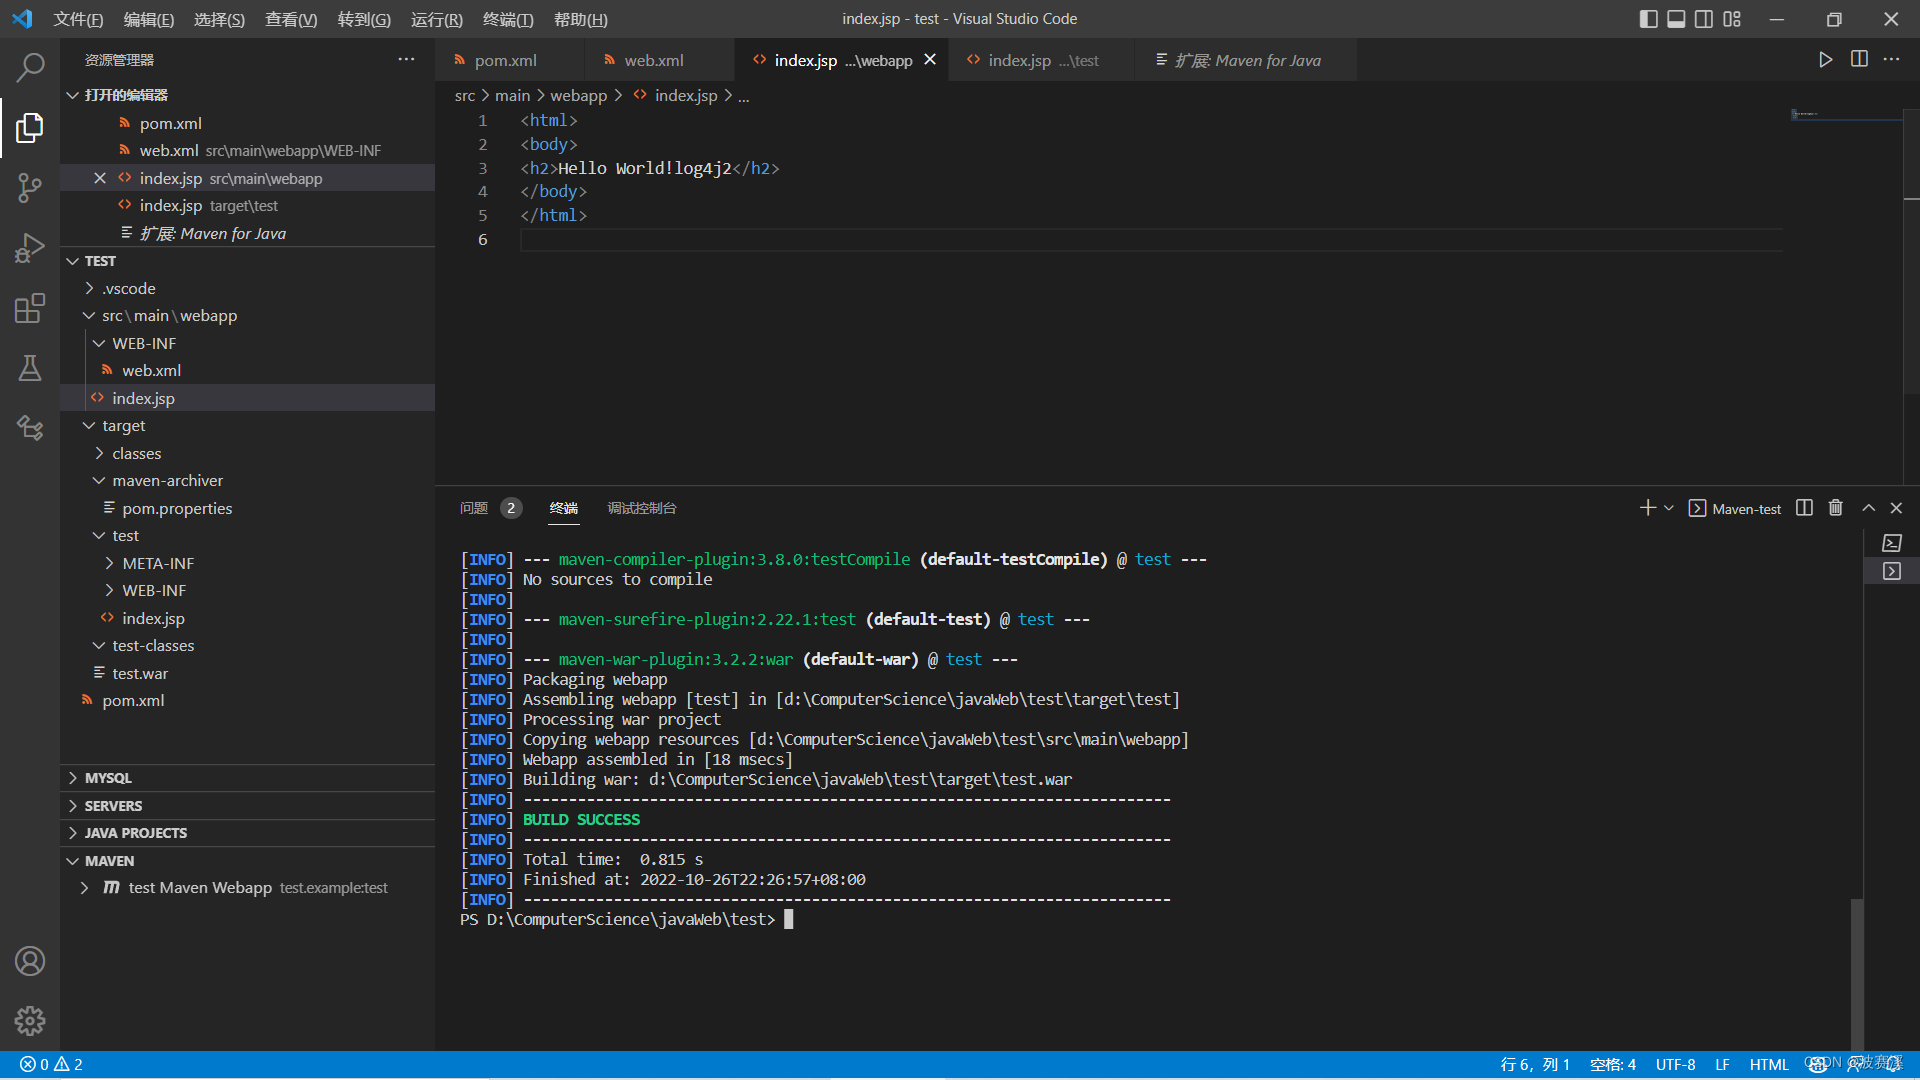Image resolution: width=1920 pixels, height=1080 pixels.
Task: Split the editor to the right
Action: 1859,60
